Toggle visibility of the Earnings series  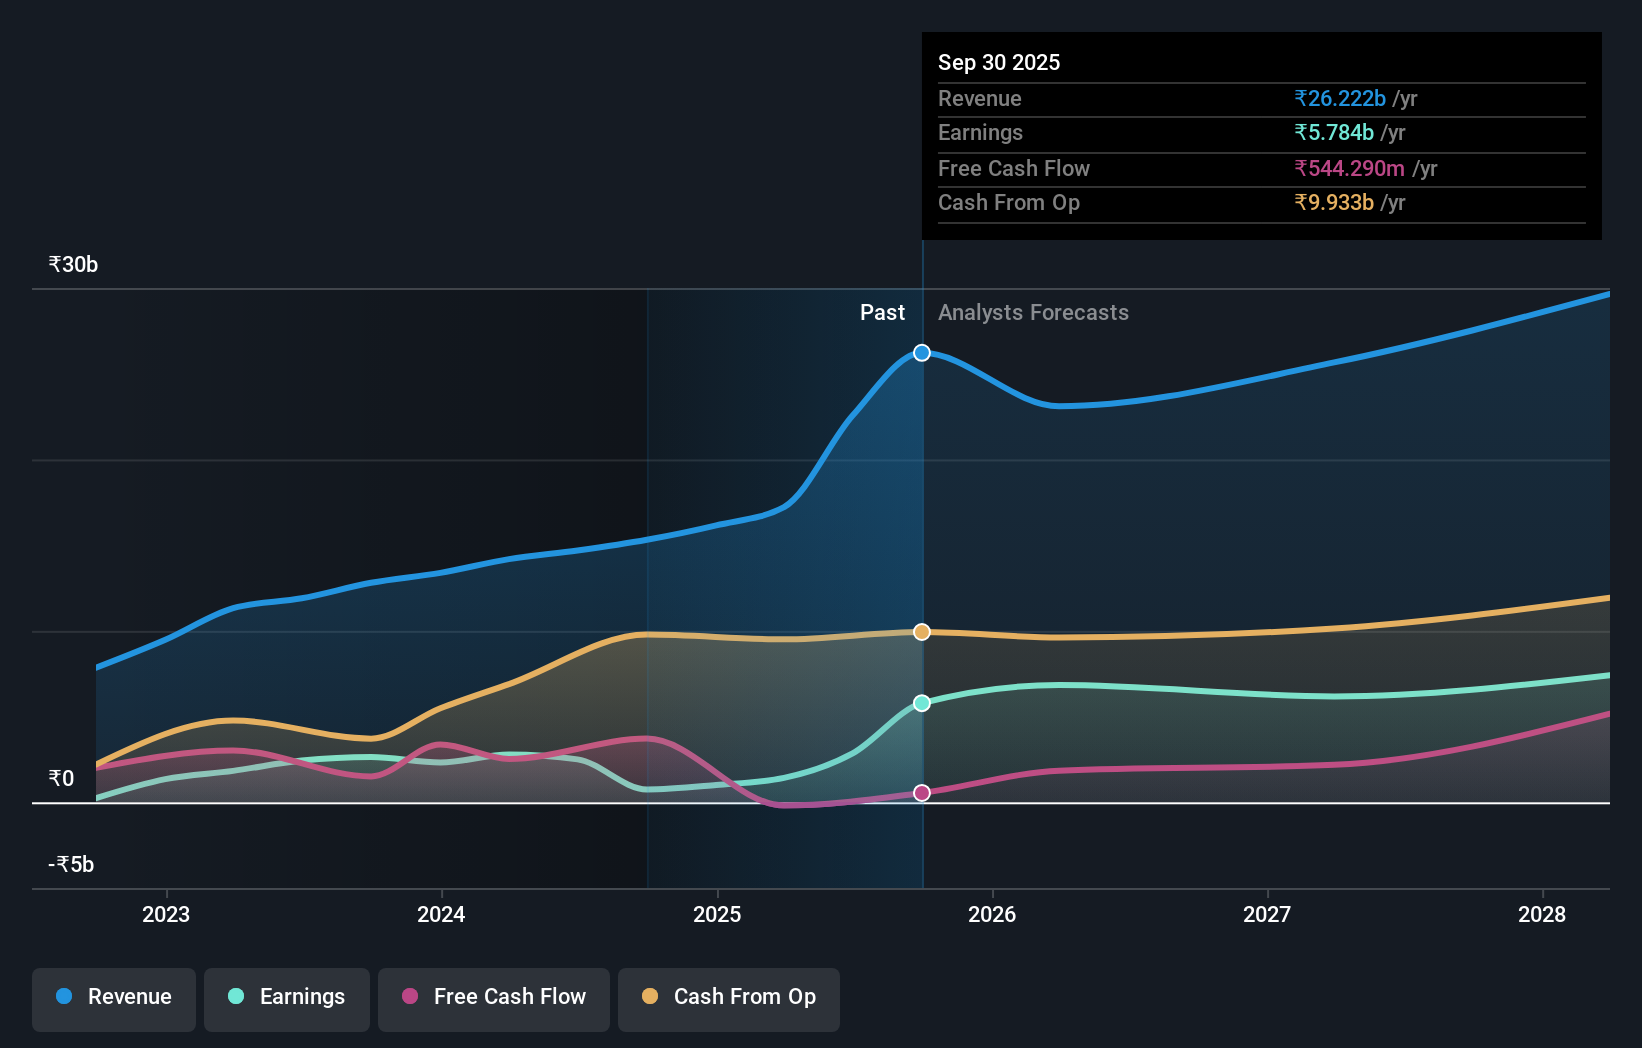287,997
